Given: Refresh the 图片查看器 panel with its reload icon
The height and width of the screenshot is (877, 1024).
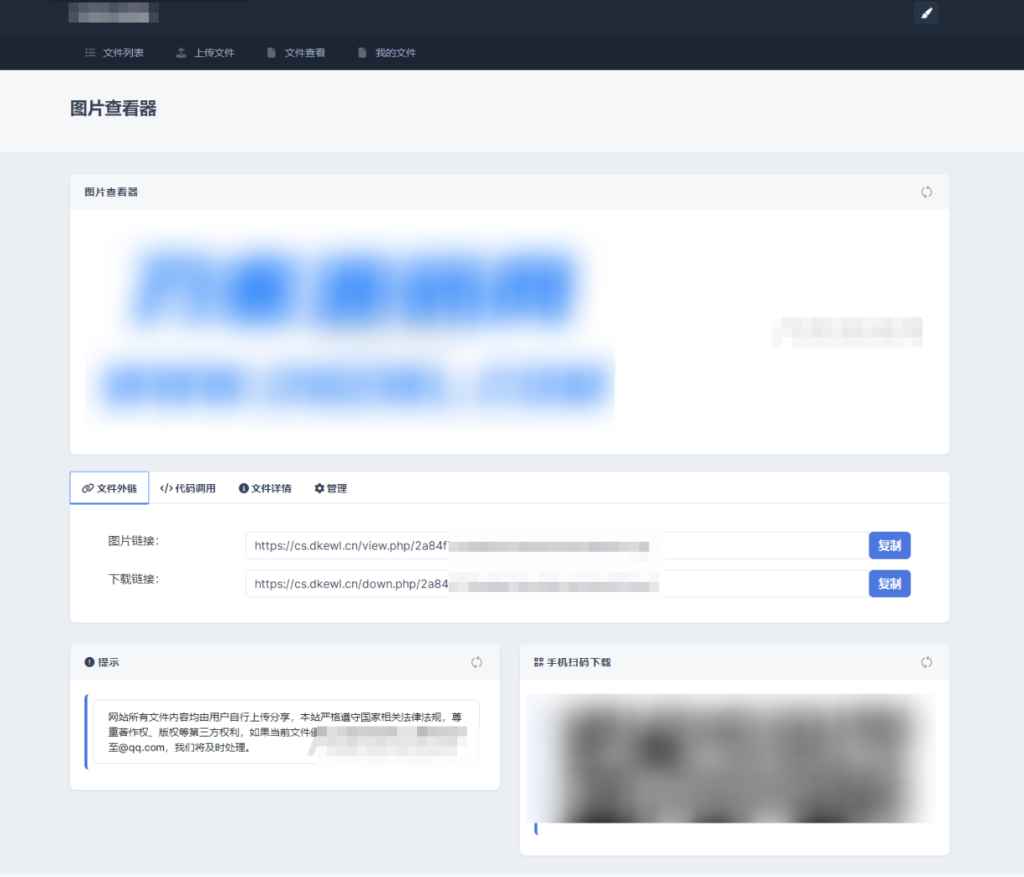Looking at the screenshot, I should point(926,192).
